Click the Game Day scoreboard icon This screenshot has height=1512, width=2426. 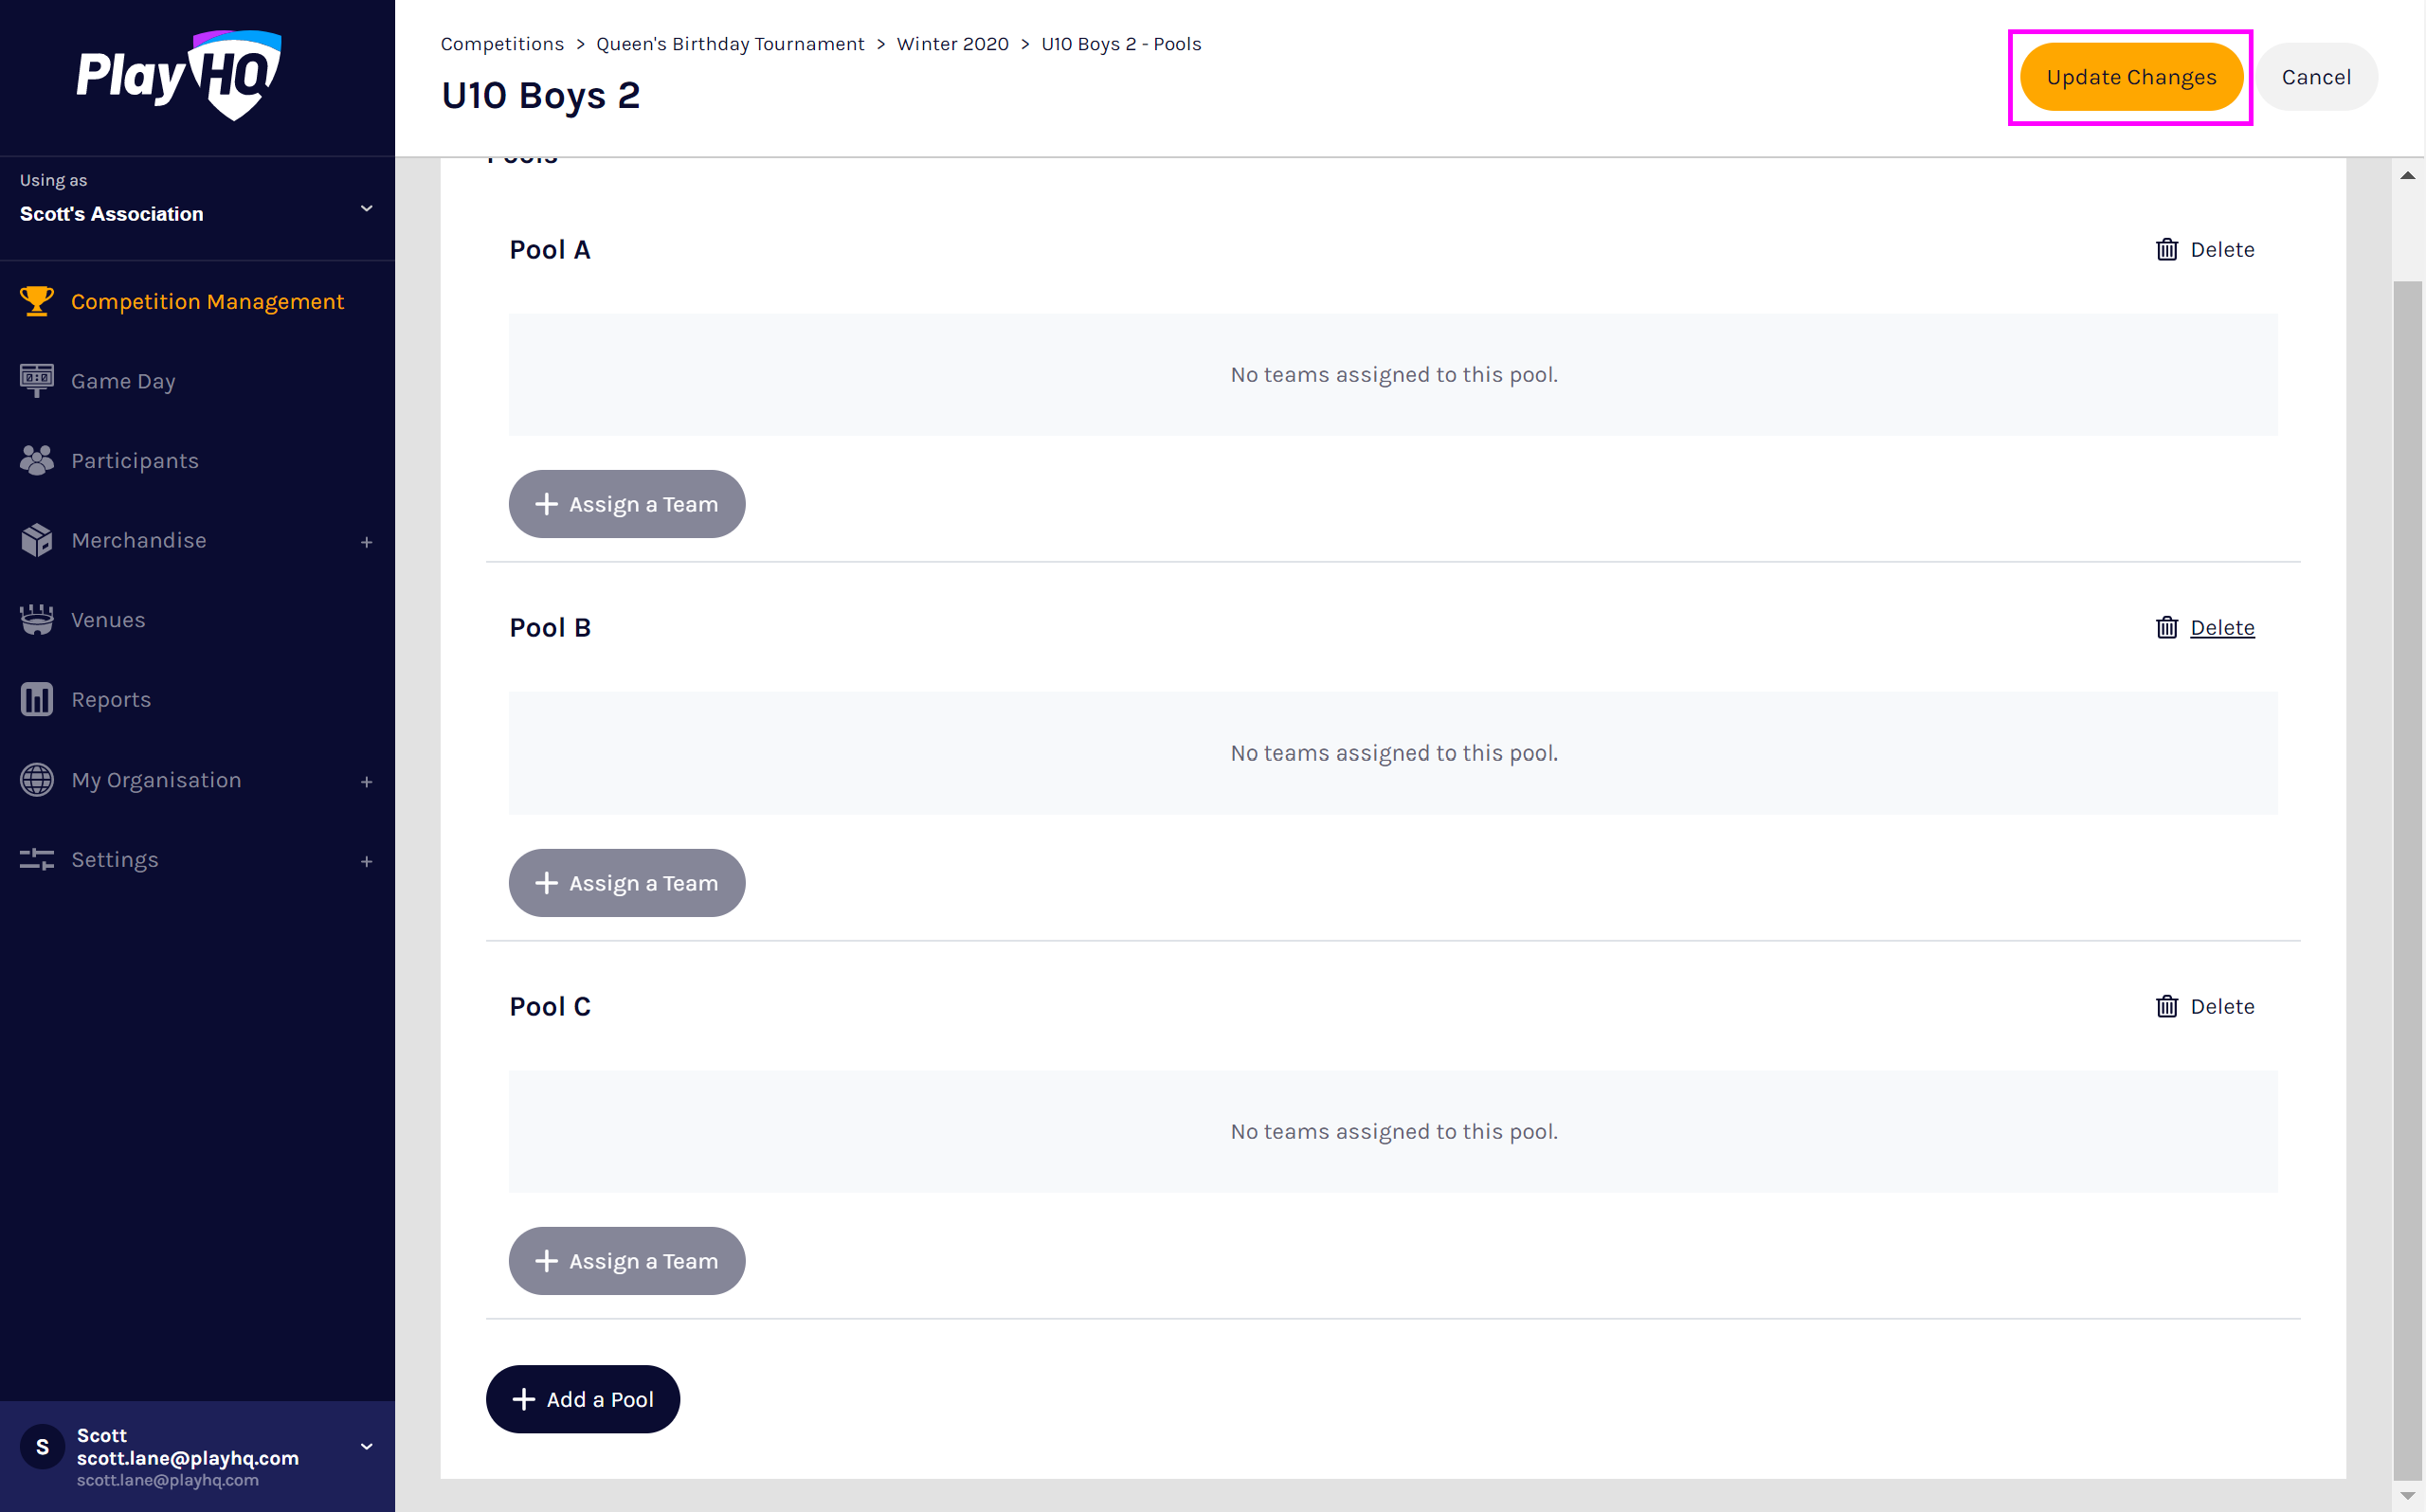(x=37, y=380)
